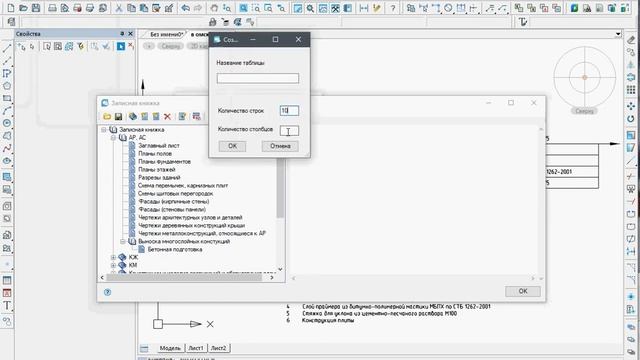640x360 pixels.
Task: Select the Line drawing tool
Action: pyautogui.click(x=7, y=48)
